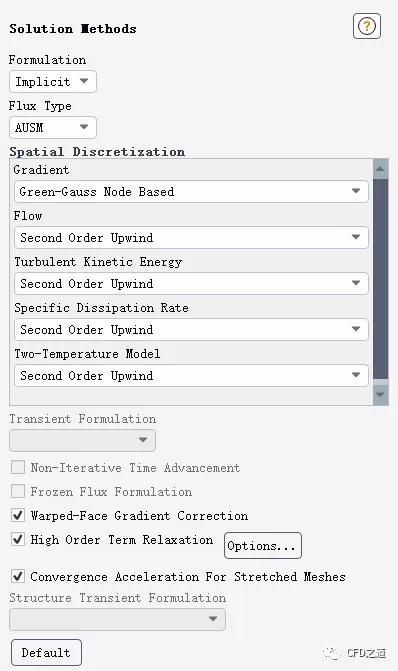
Task: Expand the Flow Second Order Upwind dropdown
Action: coord(191,238)
